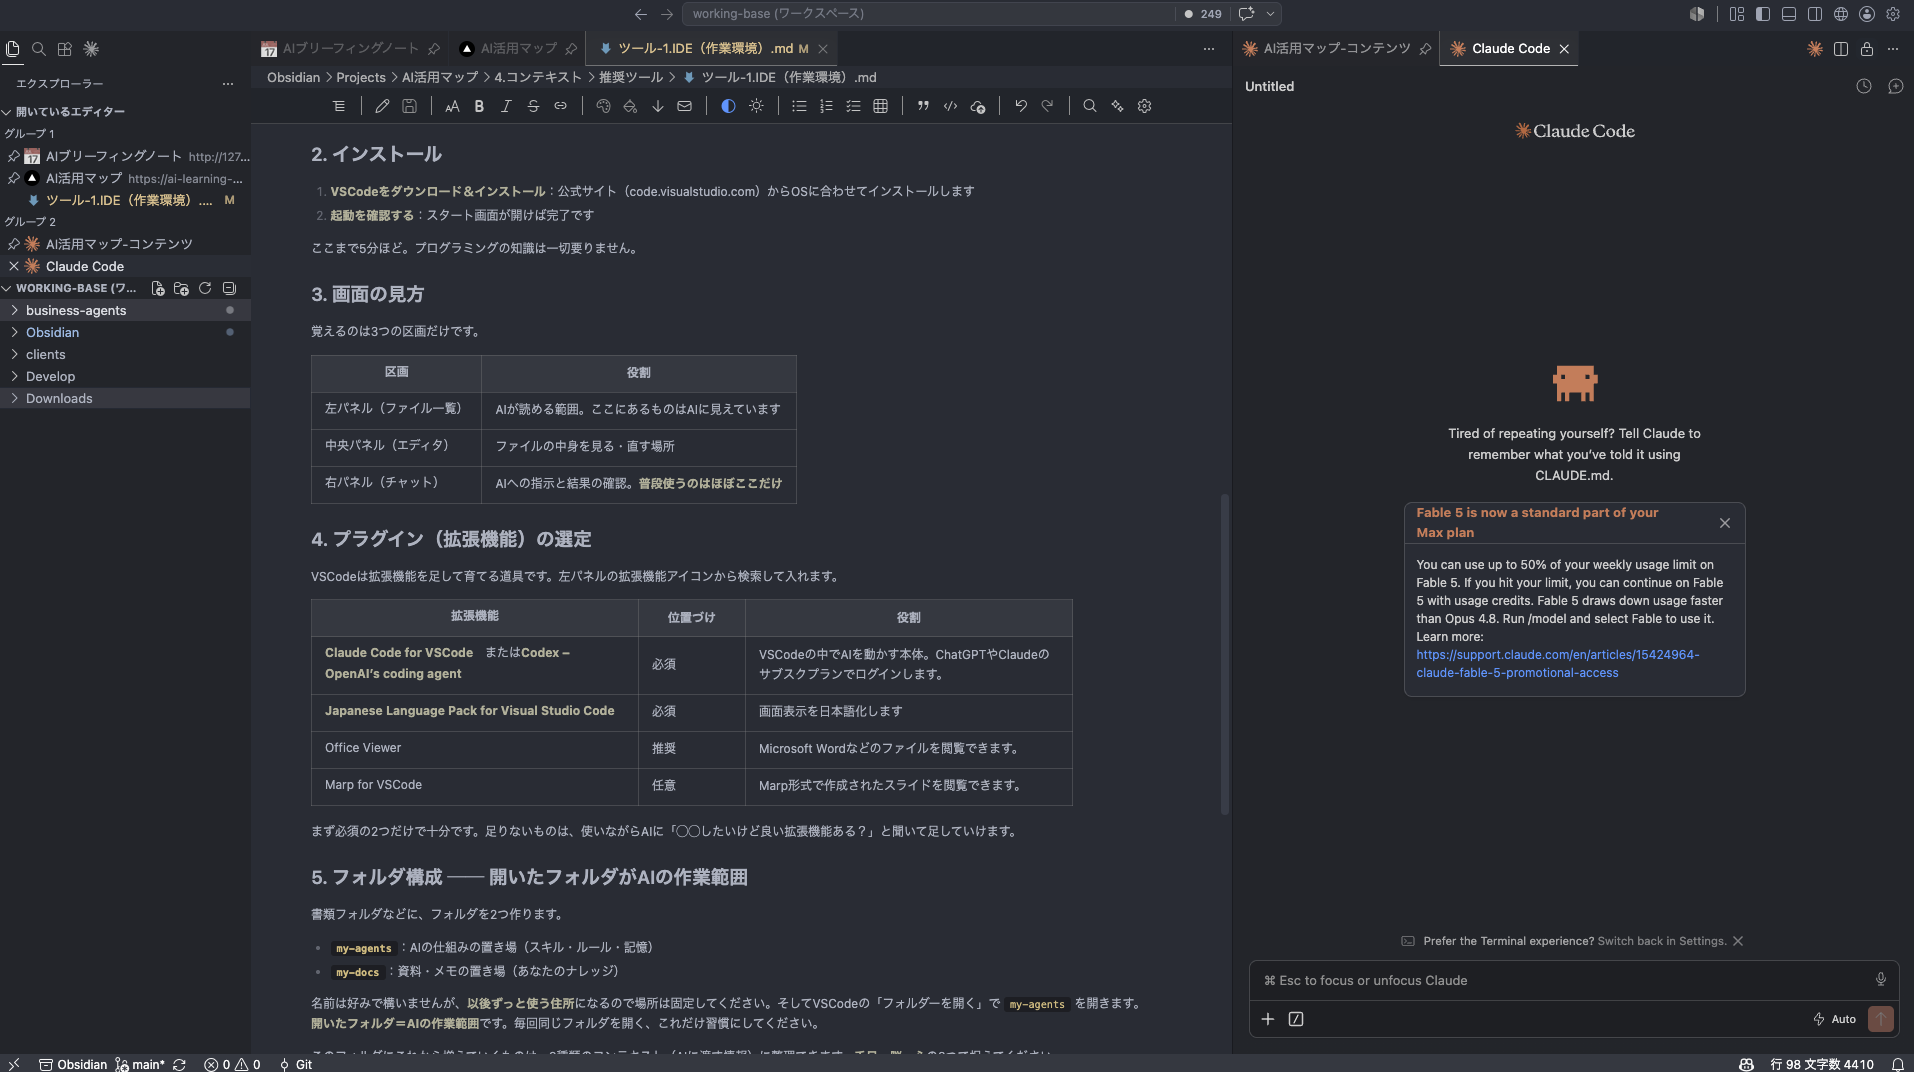1914x1072 pixels.
Task: Expand the Develop folder
Action: (125, 376)
